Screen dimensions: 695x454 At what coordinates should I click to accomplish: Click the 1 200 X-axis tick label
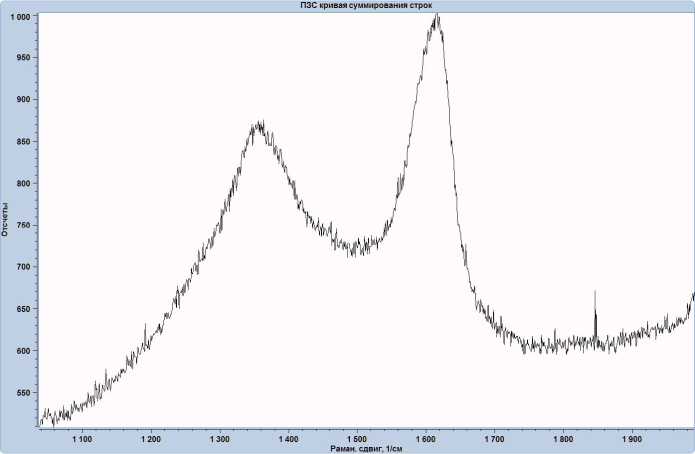(151, 438)
